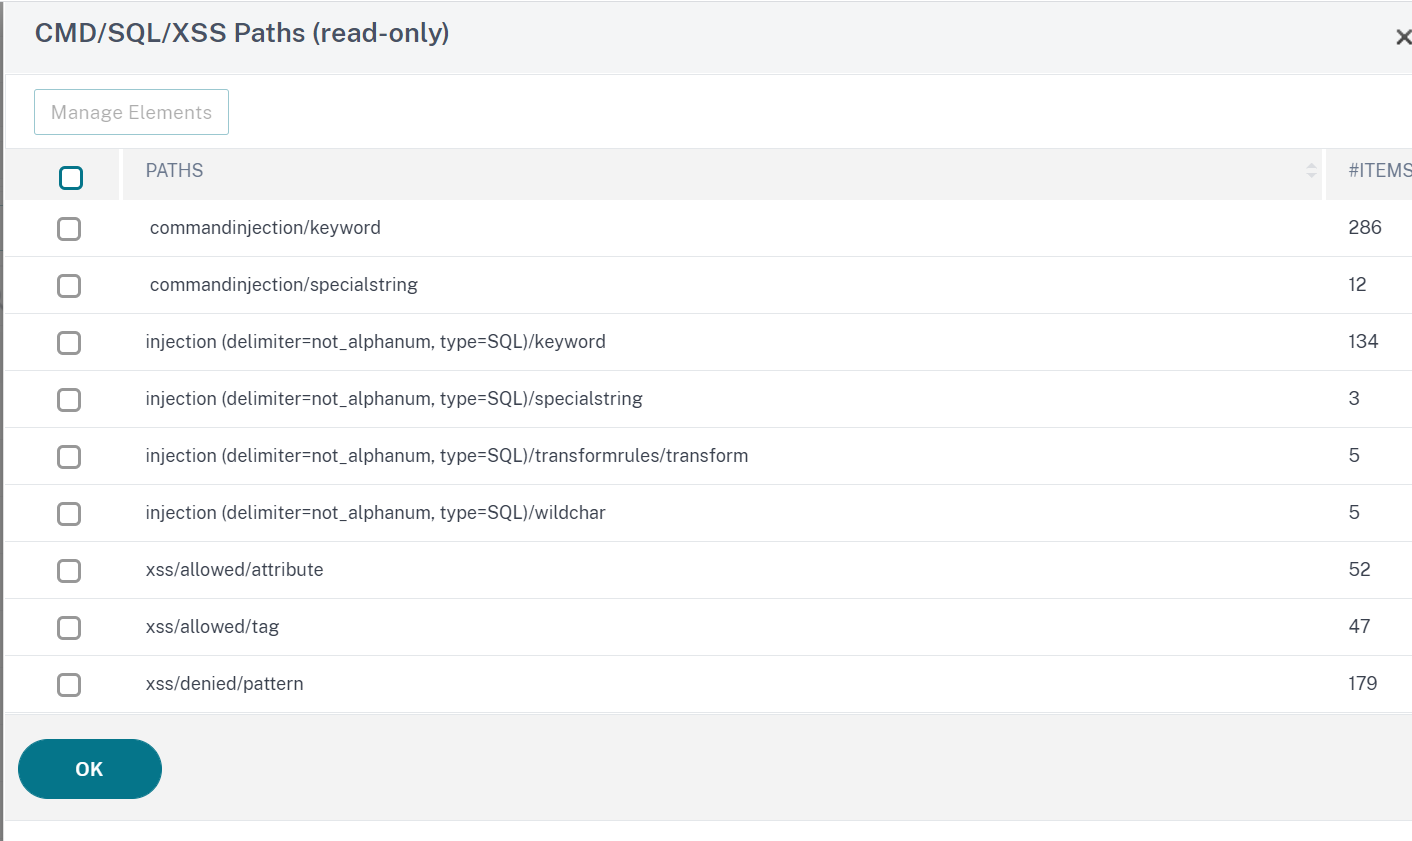The image size is (1412, 841).
Task: Toggle the select-all checkbox in header
Action: pyautogui.click(x=71, y=178)
